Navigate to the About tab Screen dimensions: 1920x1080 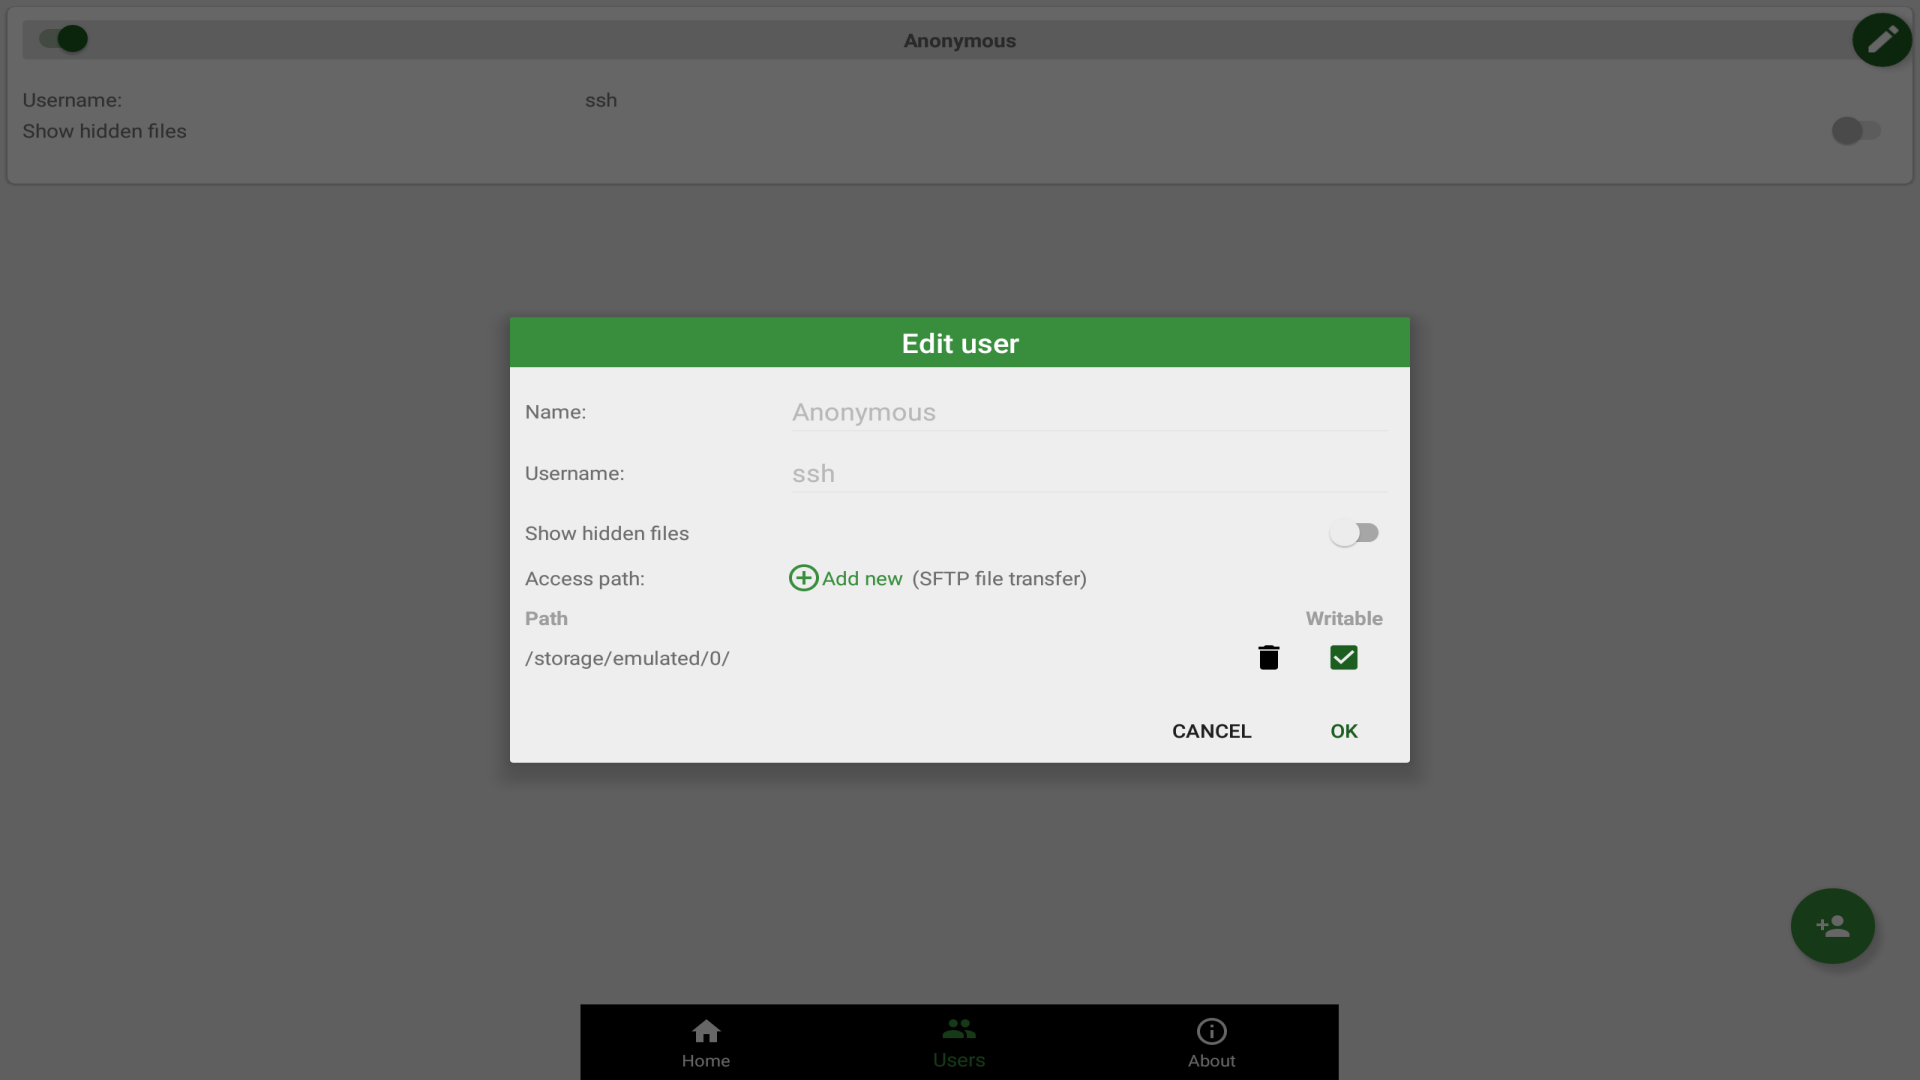coord(1211,1041)
